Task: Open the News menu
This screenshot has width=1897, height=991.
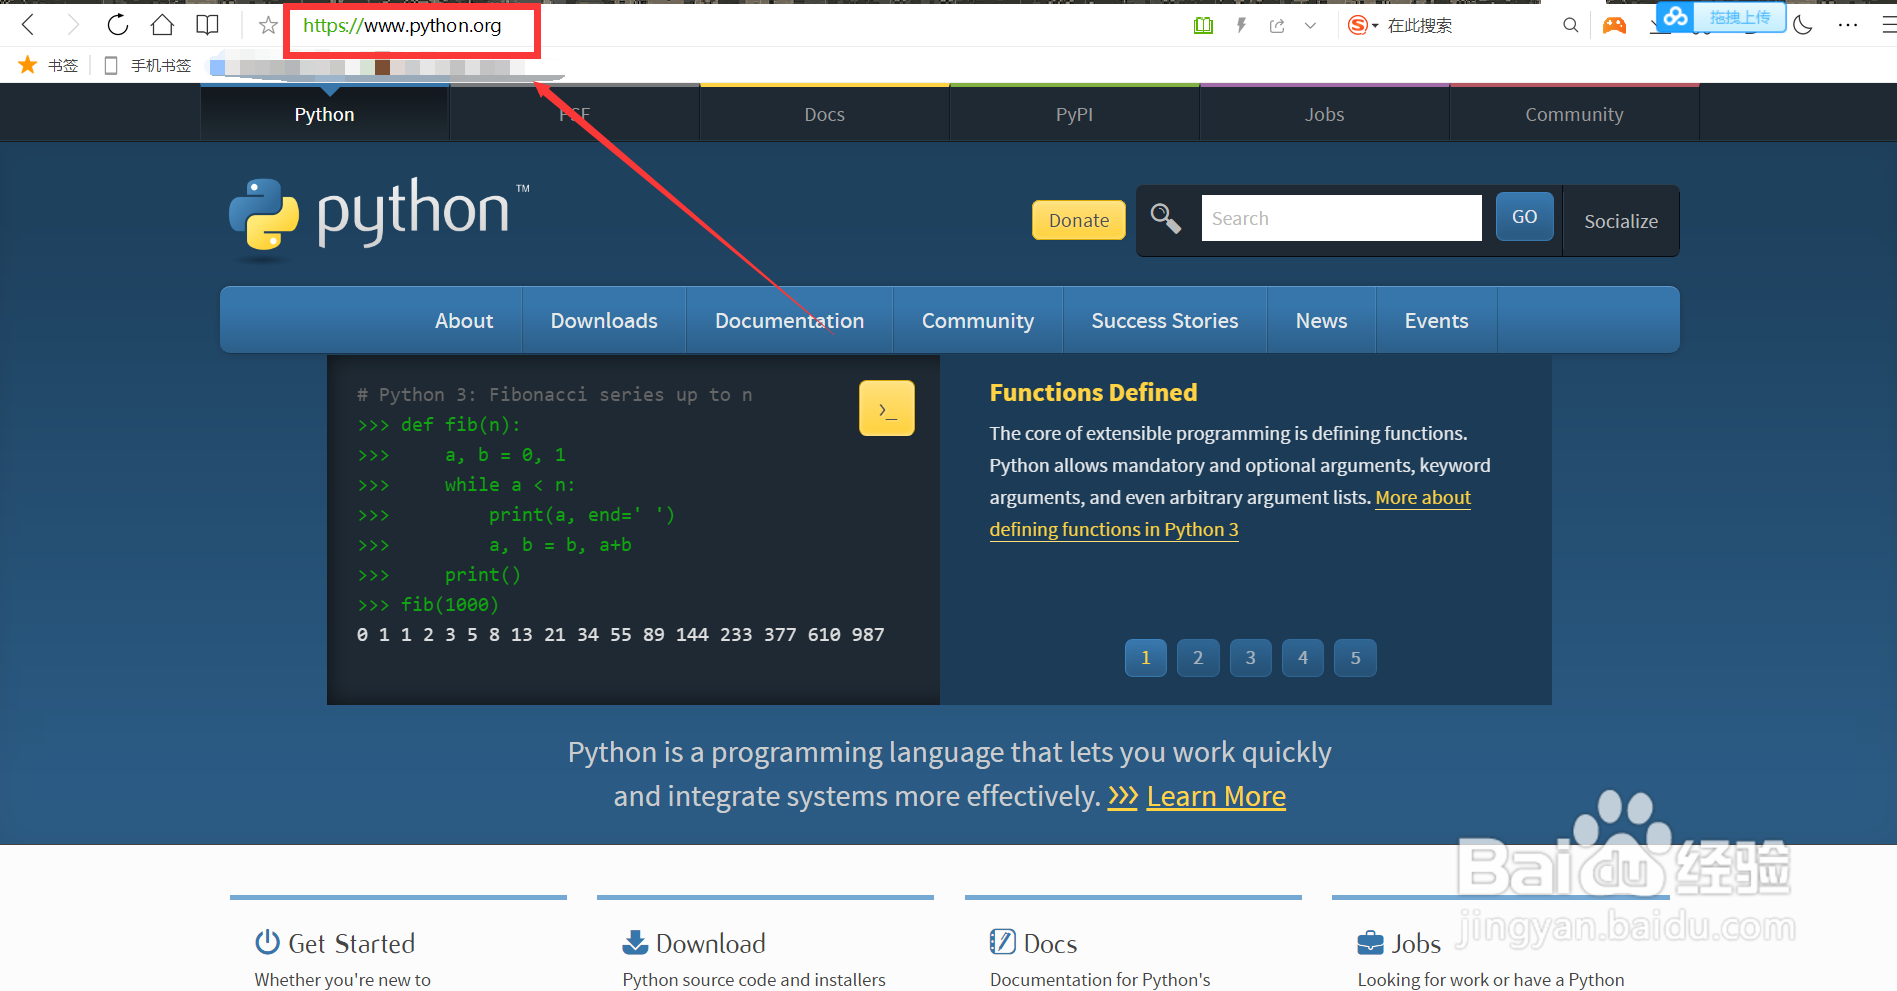Action: (1321, 320)
